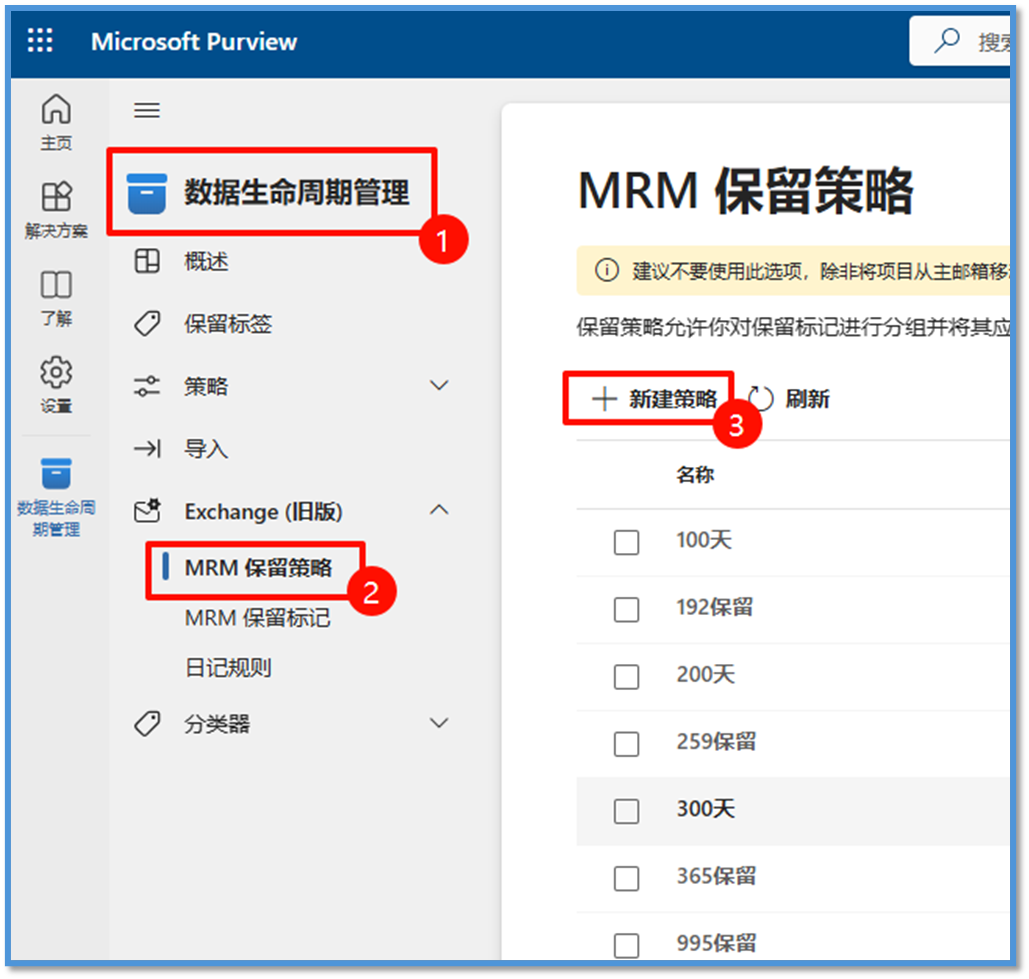This screenshot has width=1029, height=979.
Task: Click the 分类器 label text
Action: tap(217, 724)
